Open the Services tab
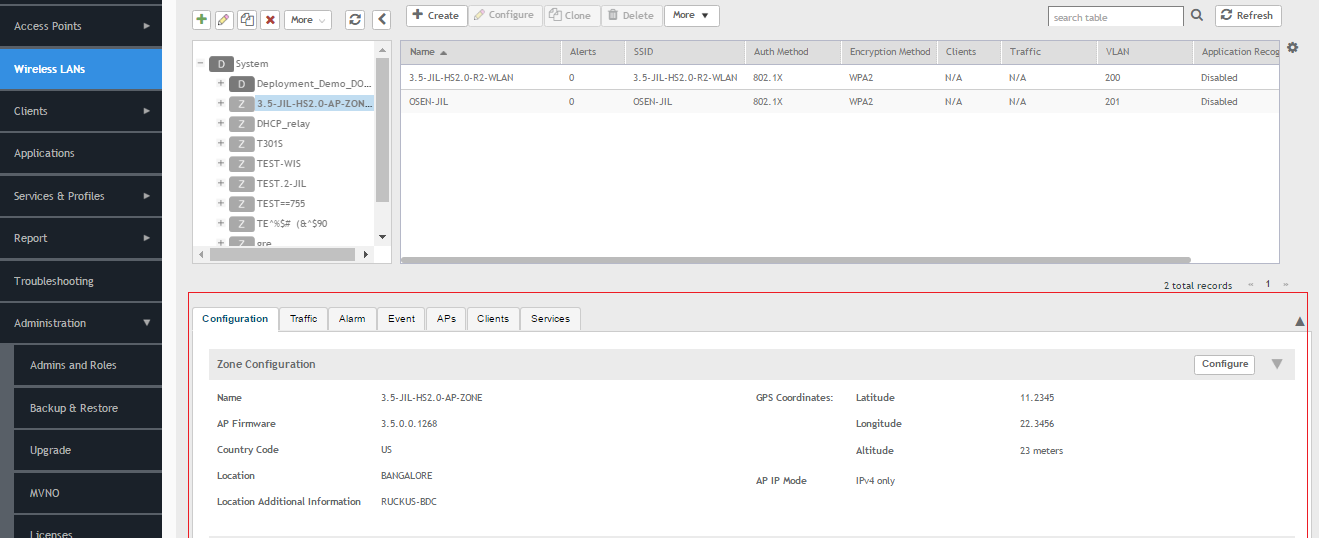This screenshot has width=1319, height=538. tap(550, 318)
